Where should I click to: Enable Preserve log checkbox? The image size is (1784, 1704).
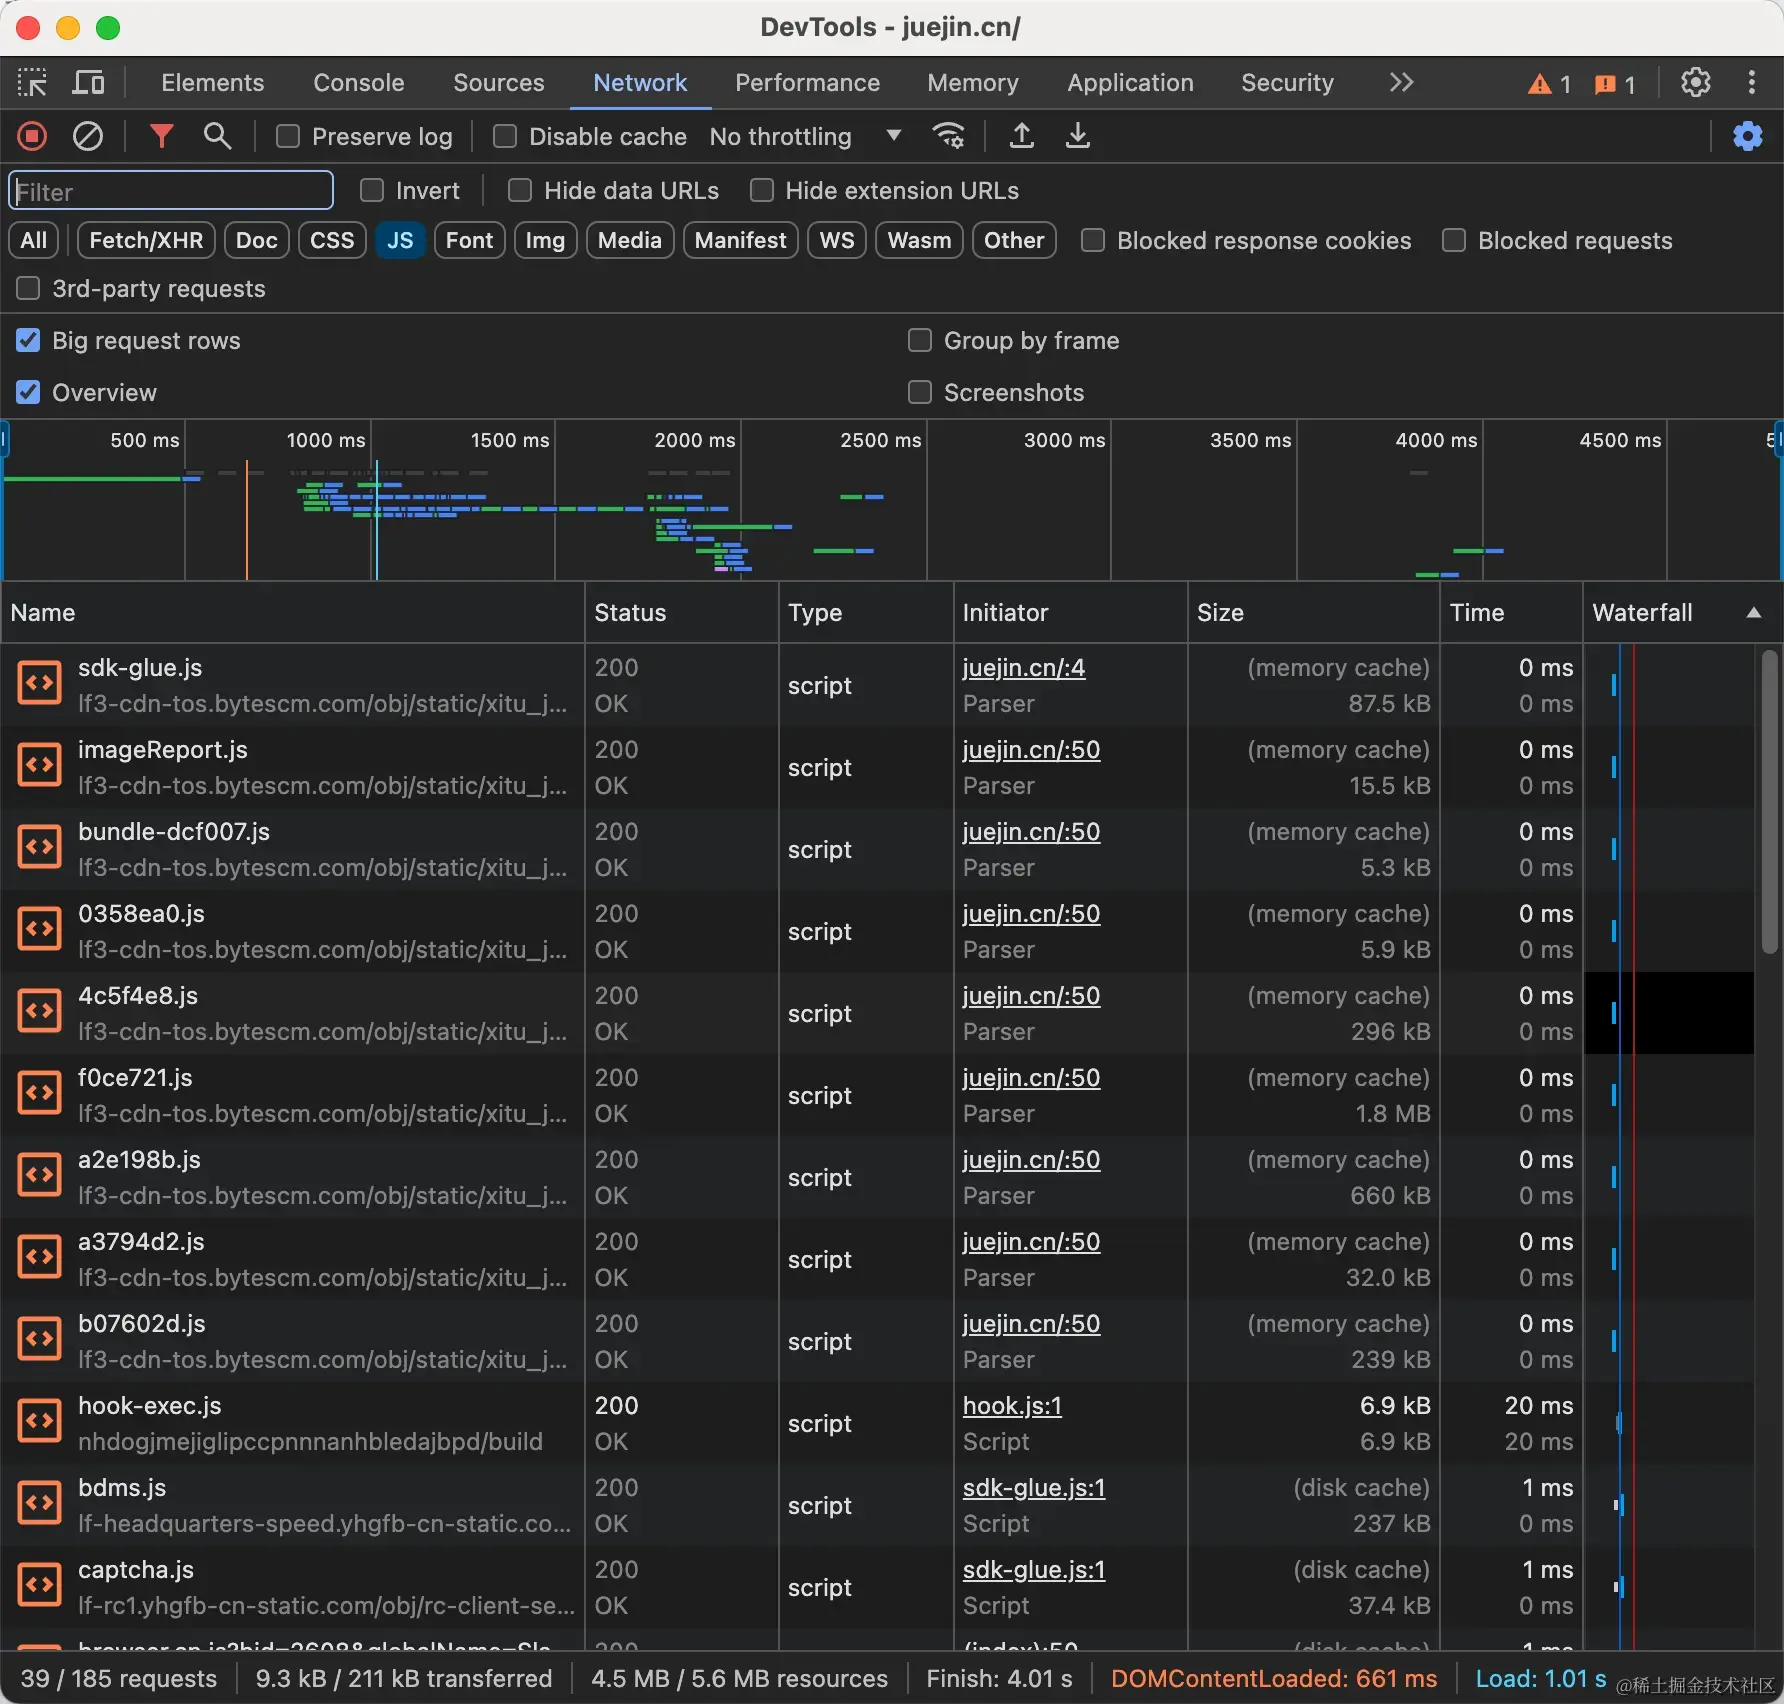pos(288,136)
